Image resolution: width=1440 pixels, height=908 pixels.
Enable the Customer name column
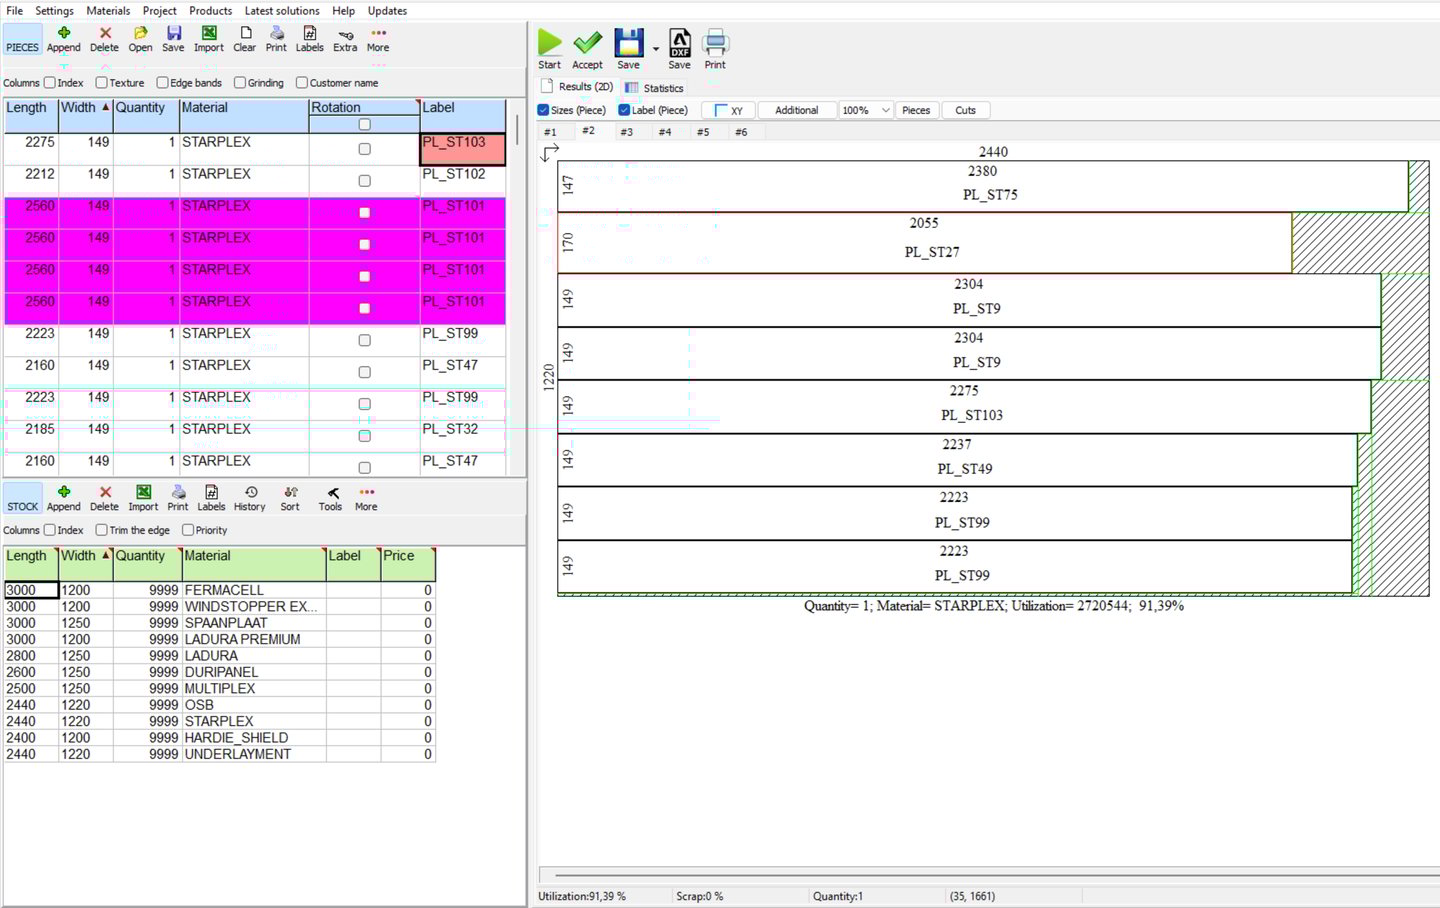301,83
